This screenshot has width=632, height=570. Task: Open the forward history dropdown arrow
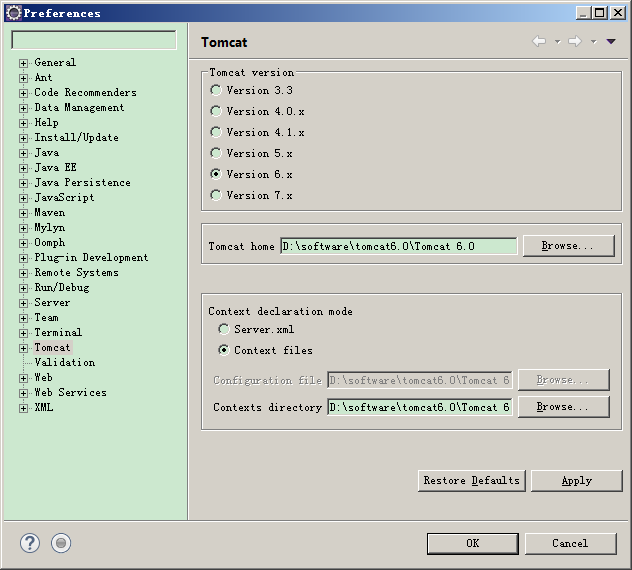593,42
